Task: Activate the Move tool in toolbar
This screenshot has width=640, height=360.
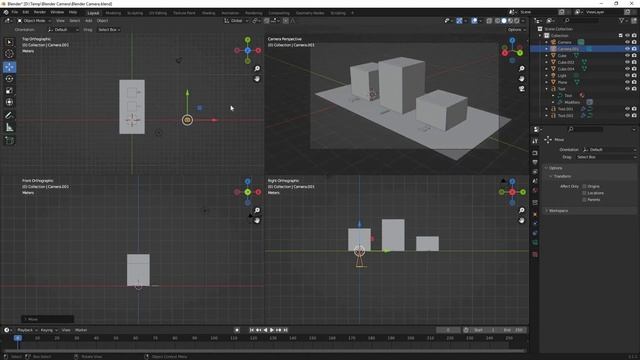Action: pos(9,67)
